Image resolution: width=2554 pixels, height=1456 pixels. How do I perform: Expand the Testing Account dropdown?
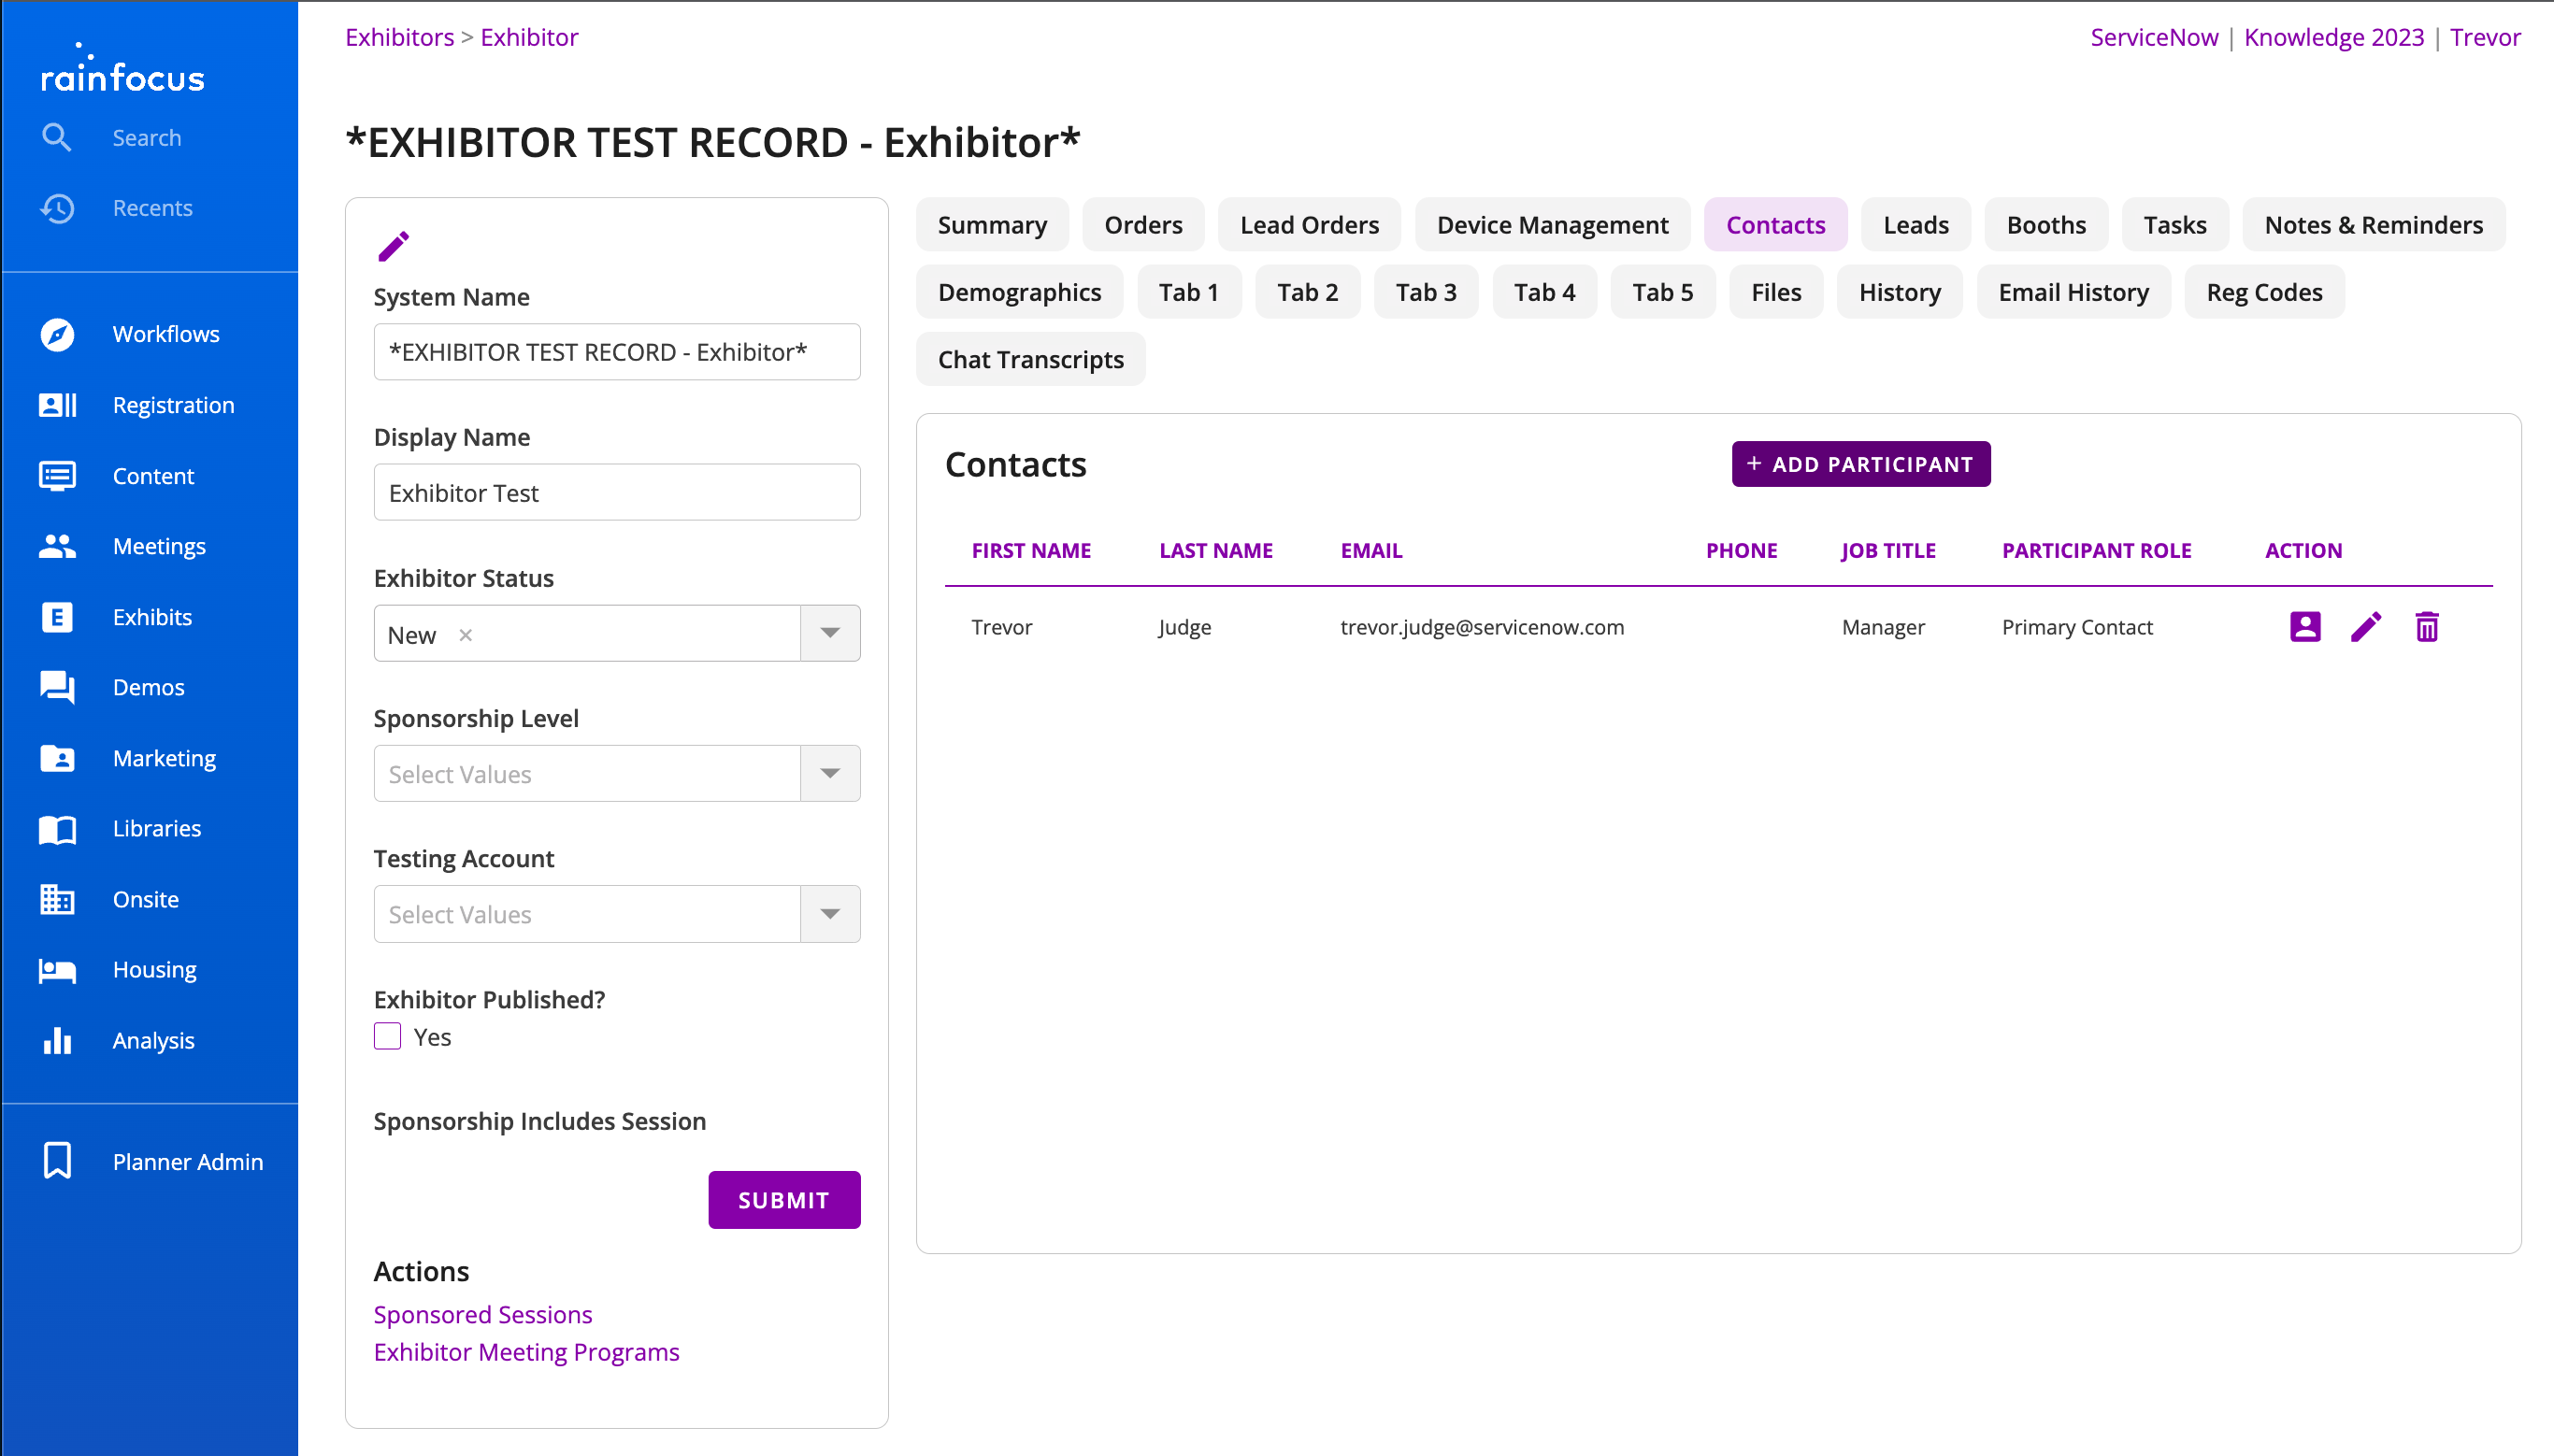pyautogui.click(x=829, y=914)
